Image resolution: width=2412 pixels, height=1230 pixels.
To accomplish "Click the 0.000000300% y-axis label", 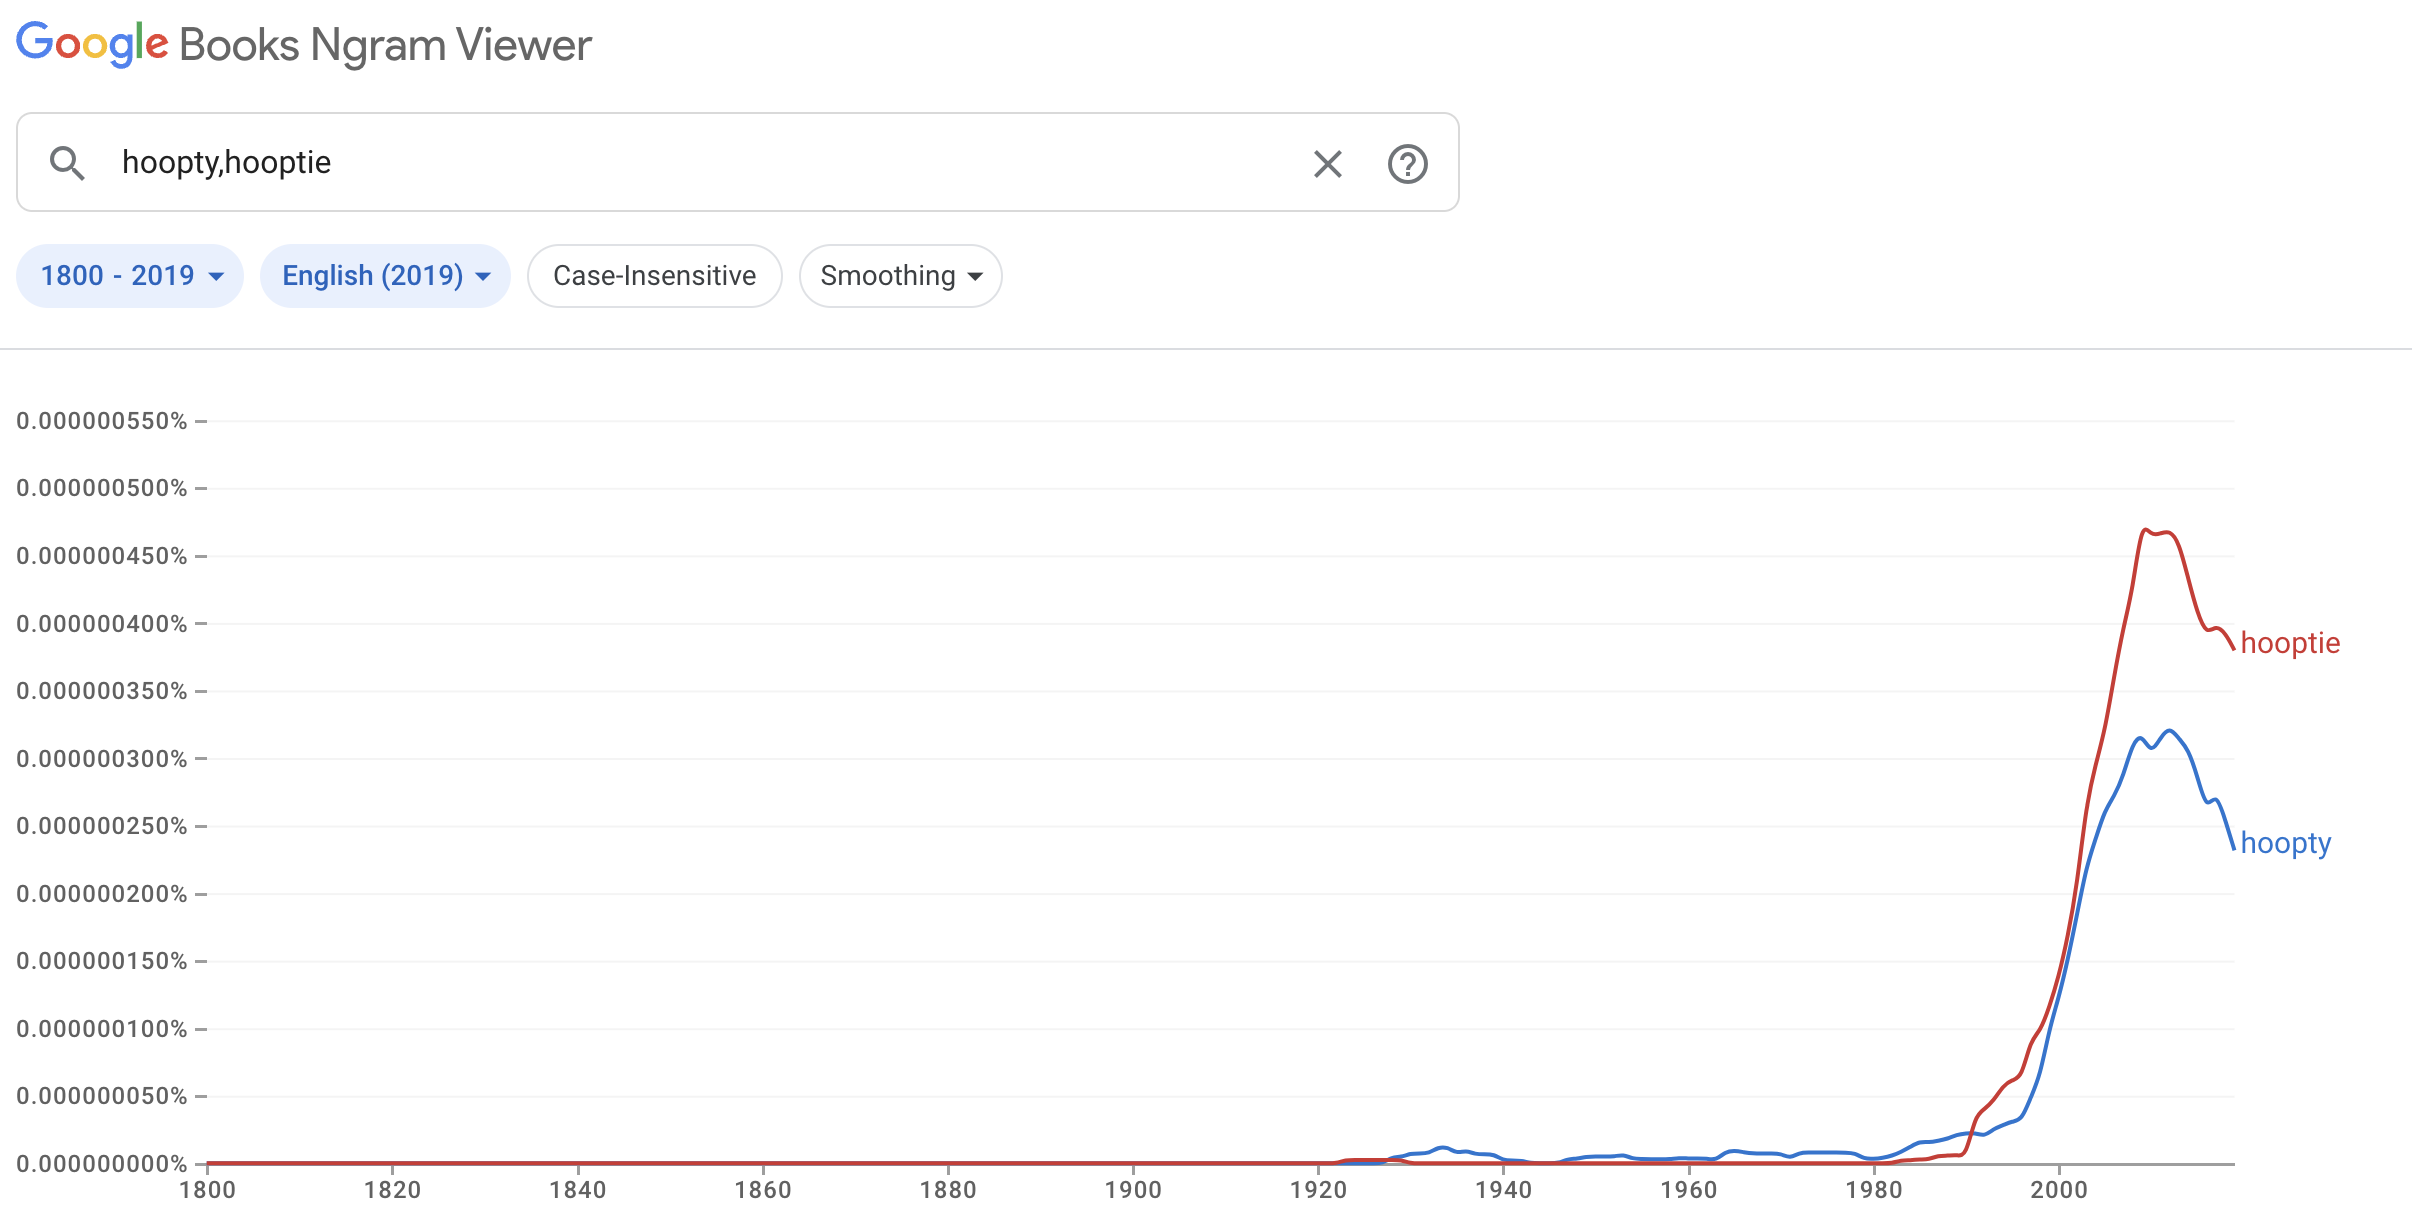I will click(x=102, y=759).
